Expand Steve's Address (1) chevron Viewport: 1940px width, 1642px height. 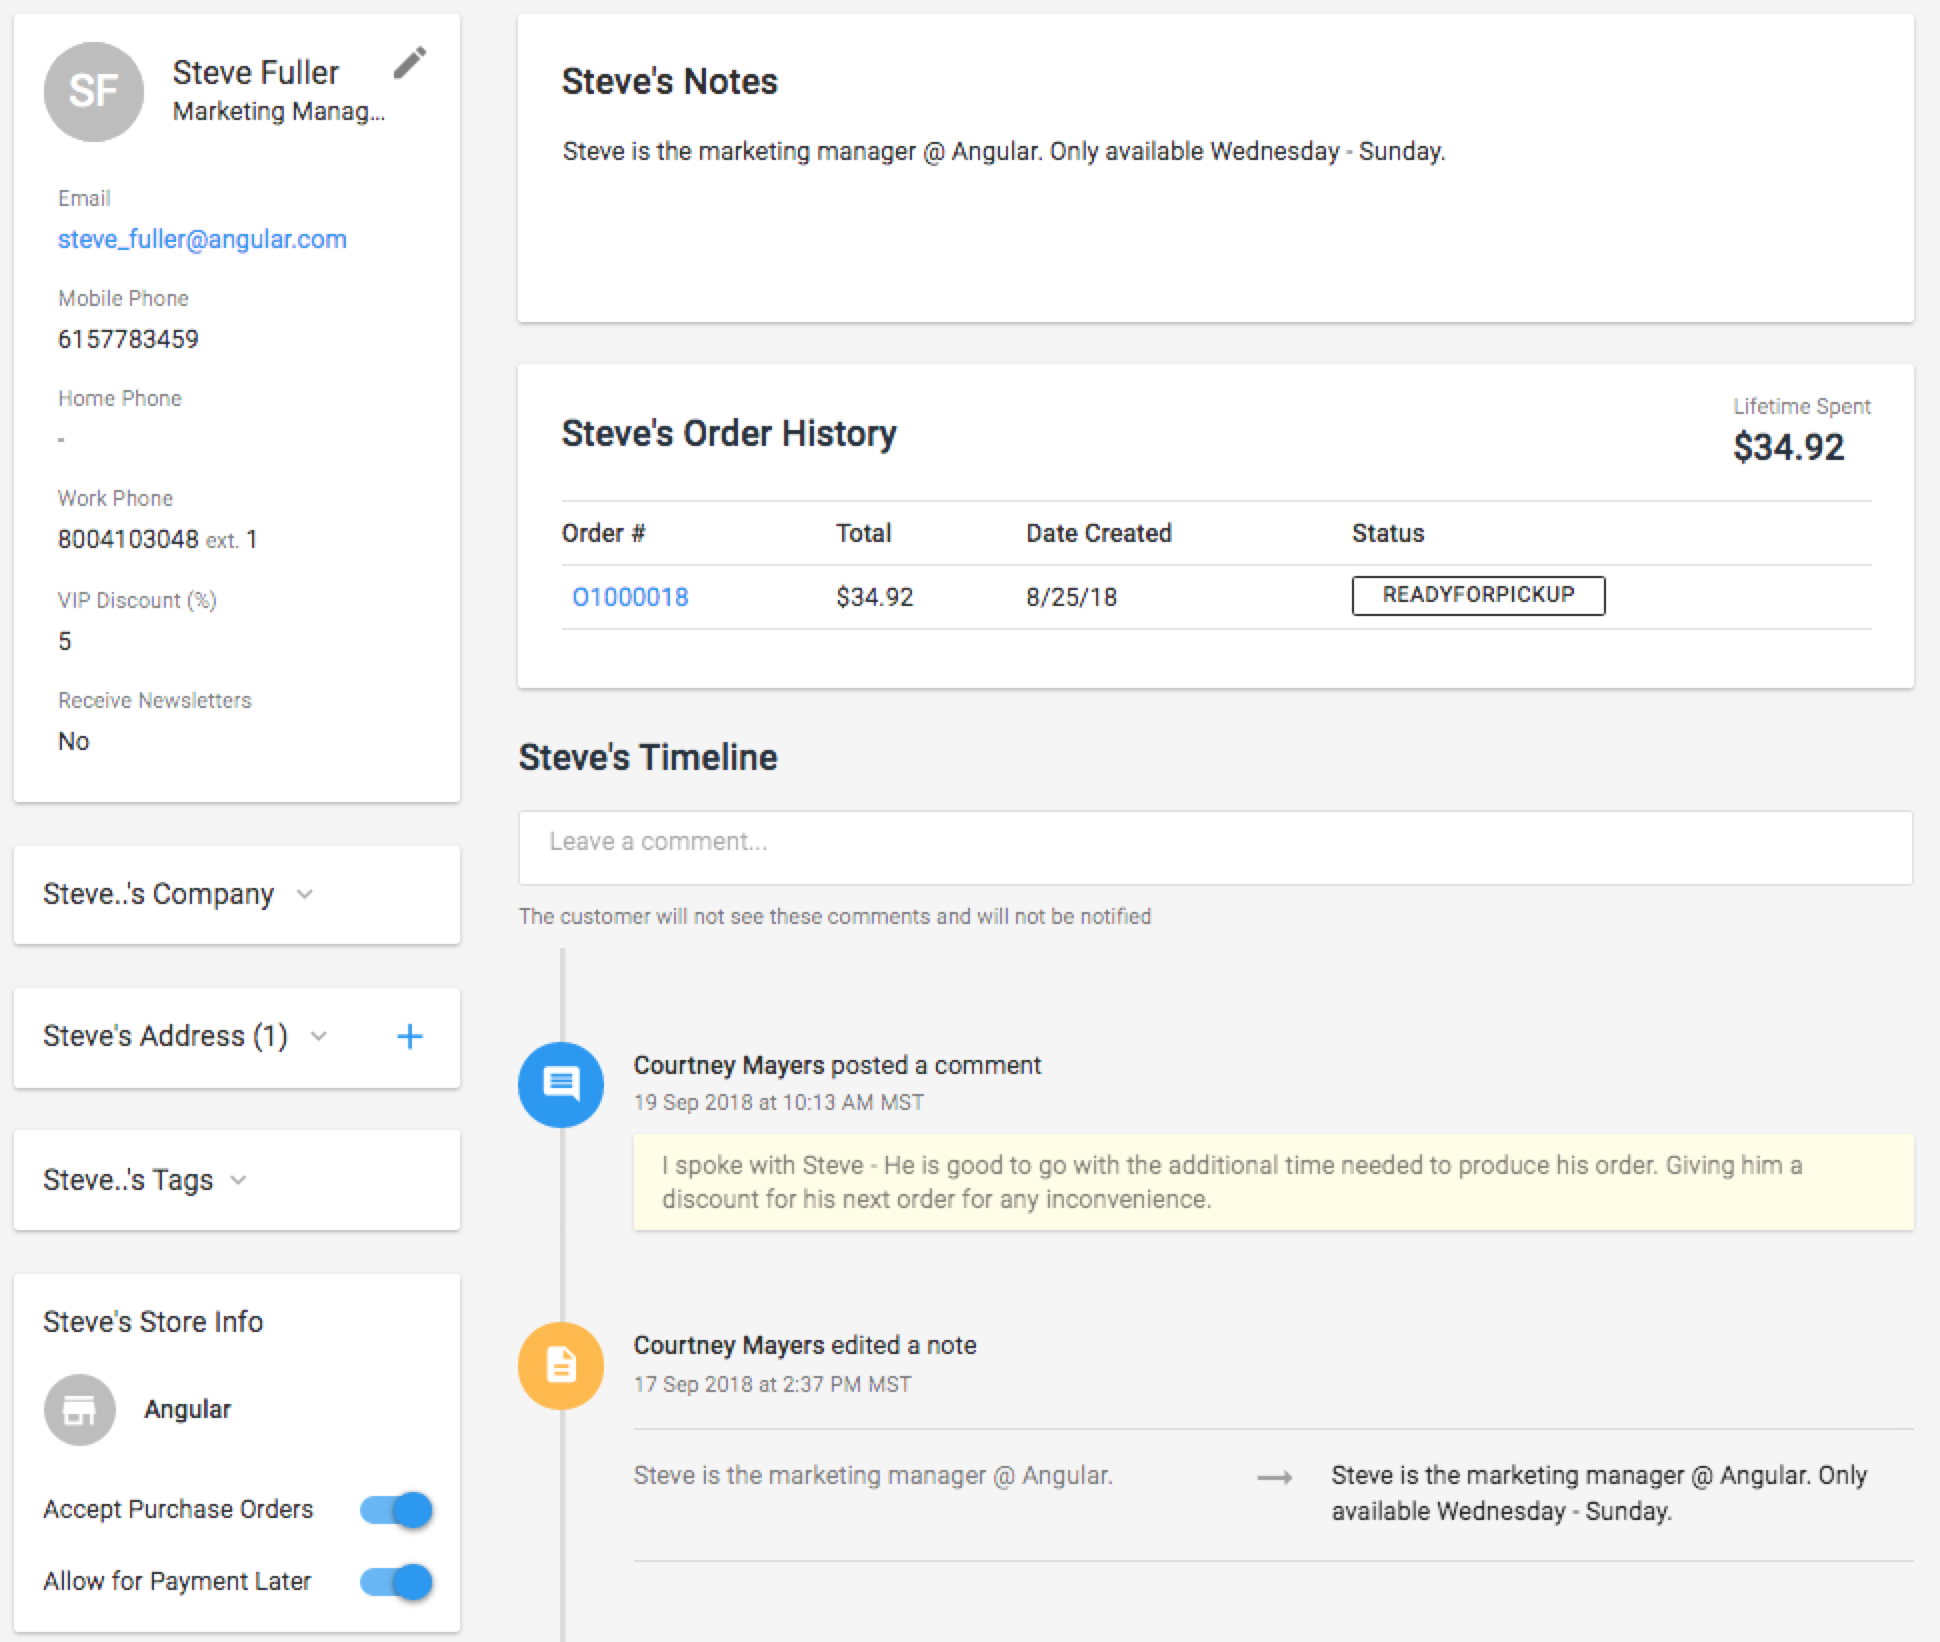pyautogui.click(x=318, y=1036)
